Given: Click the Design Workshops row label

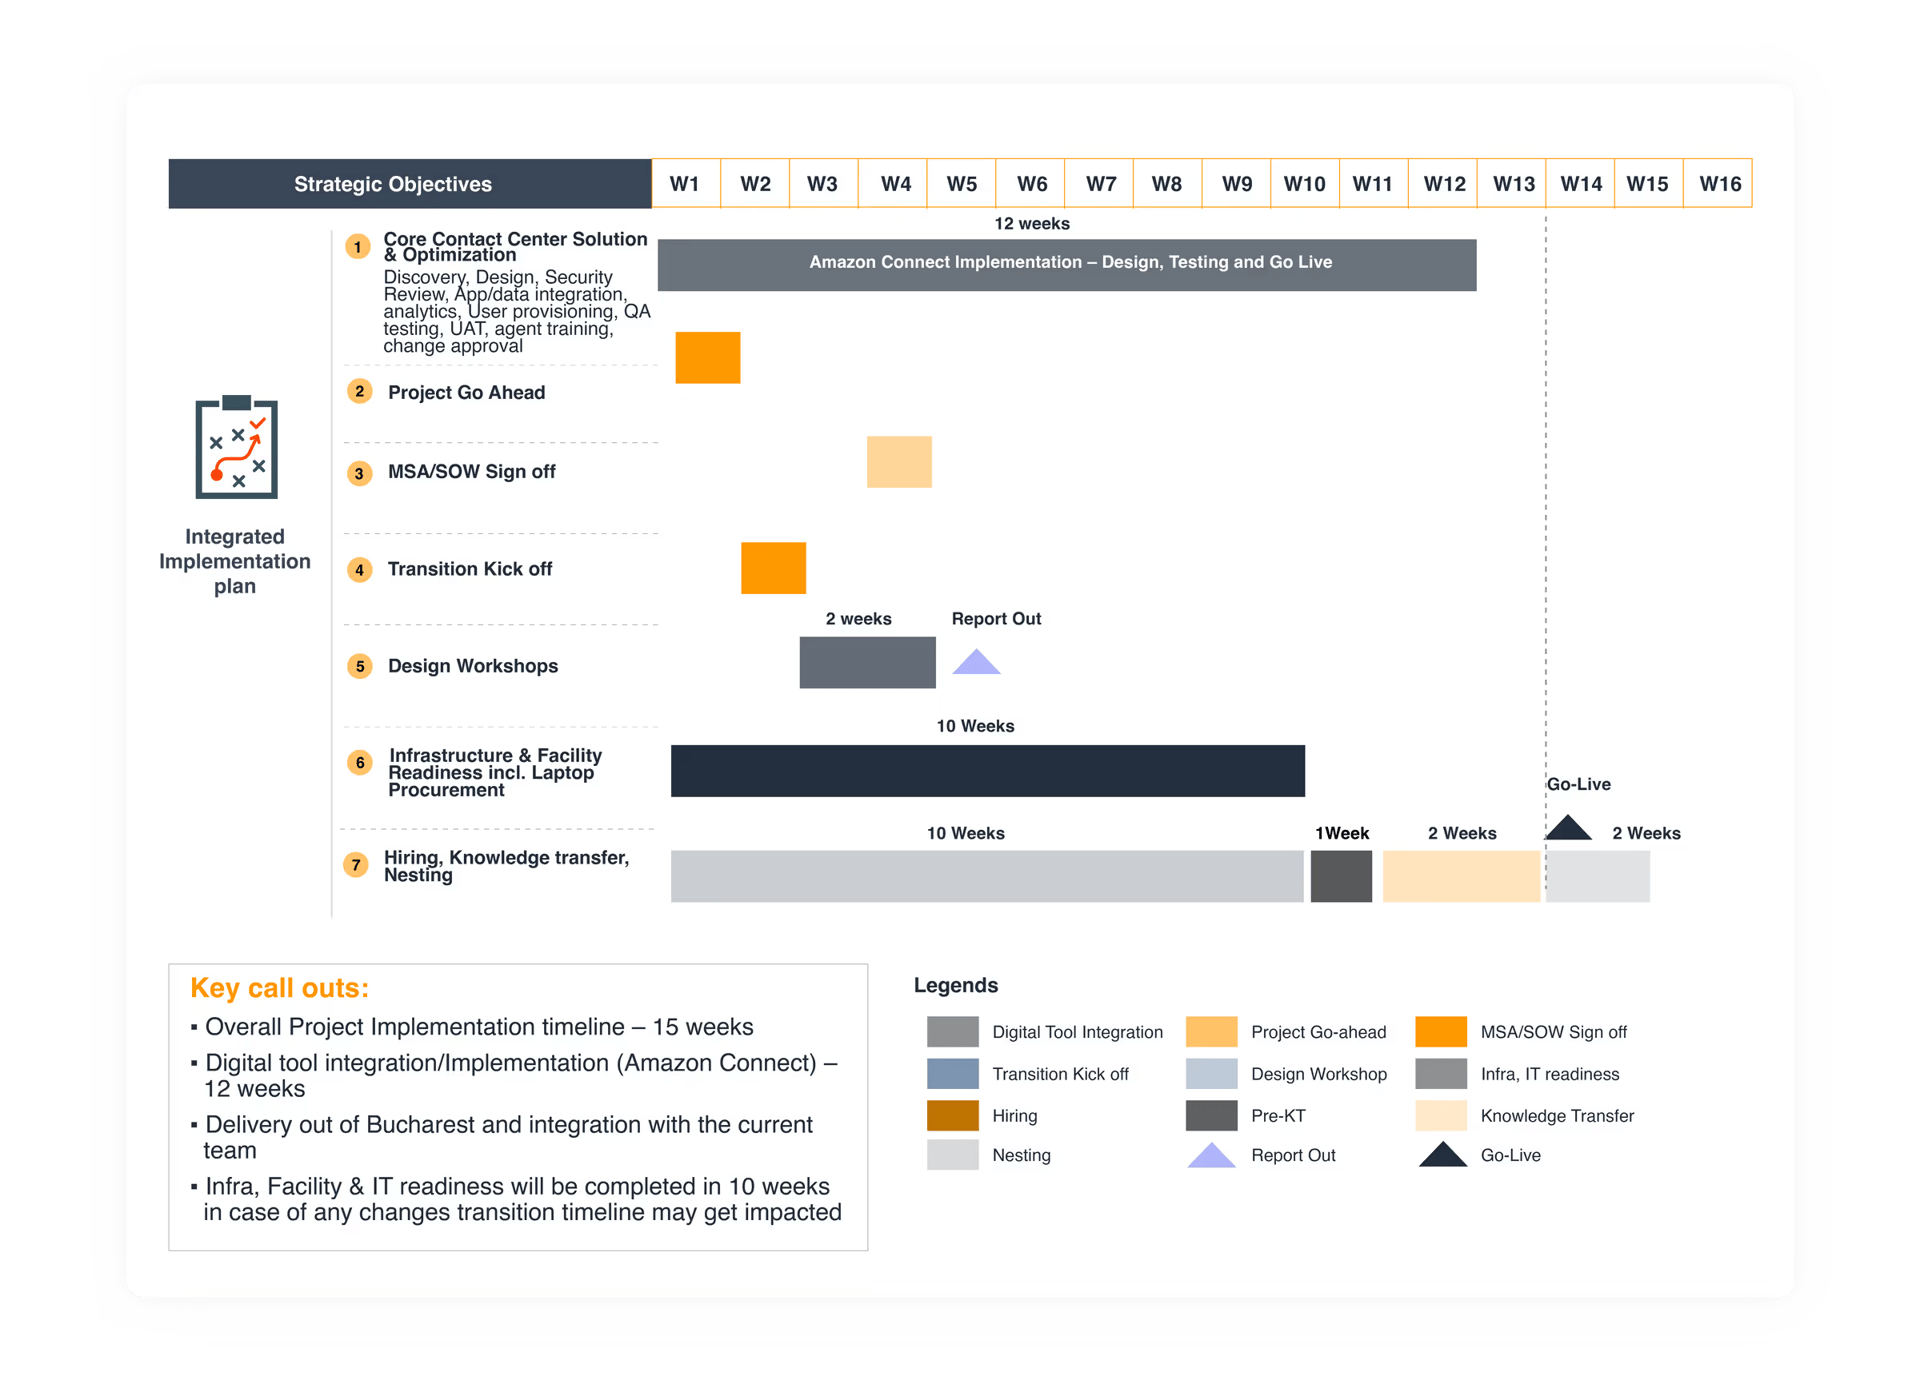Looking at the screenshot, I should [473, 666].
